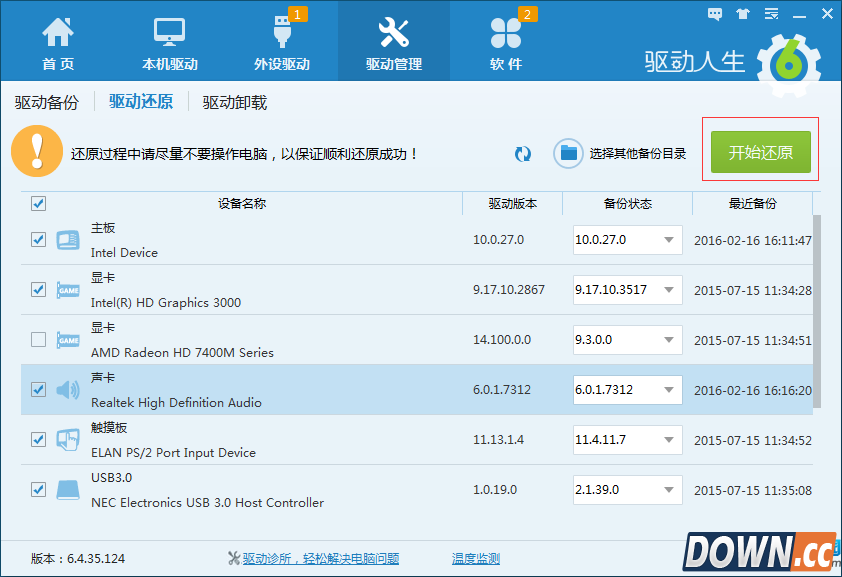The height and width of the screenshot is (577, 842).
Task: Expand the 10.0.27.0 backup version dropdown
Action: pos(668,240)
